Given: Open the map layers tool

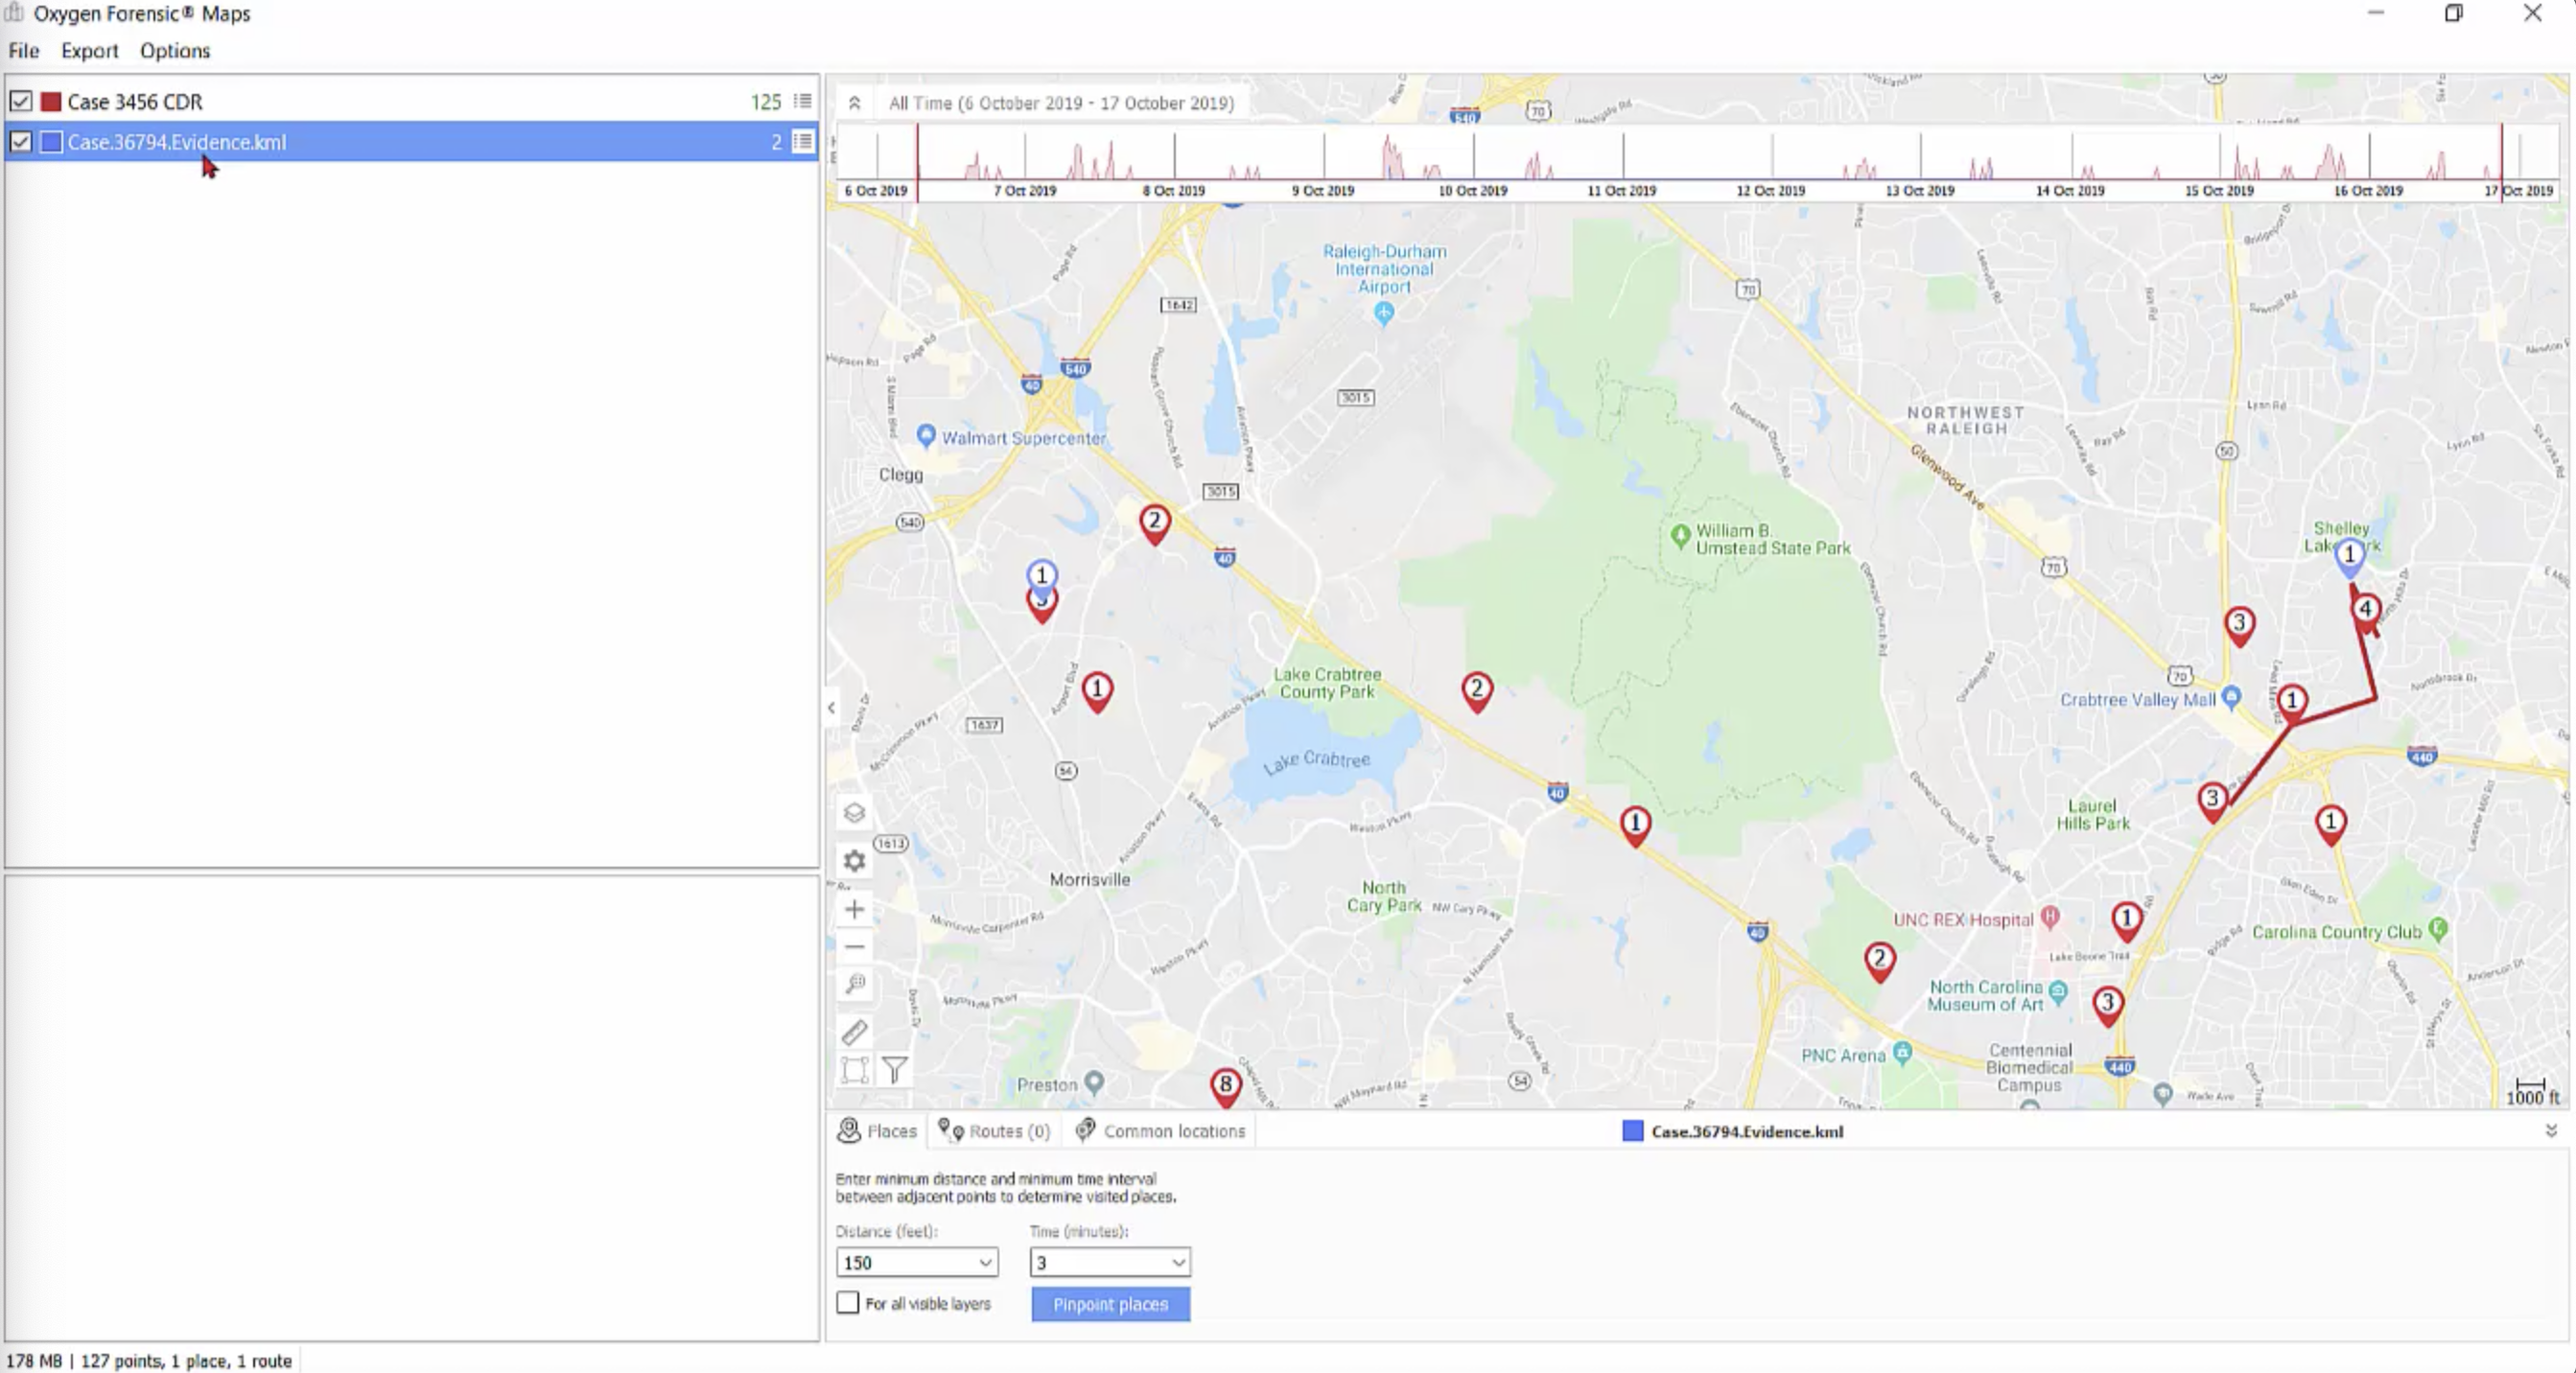Looking at the screenshot, I should 854,813.
